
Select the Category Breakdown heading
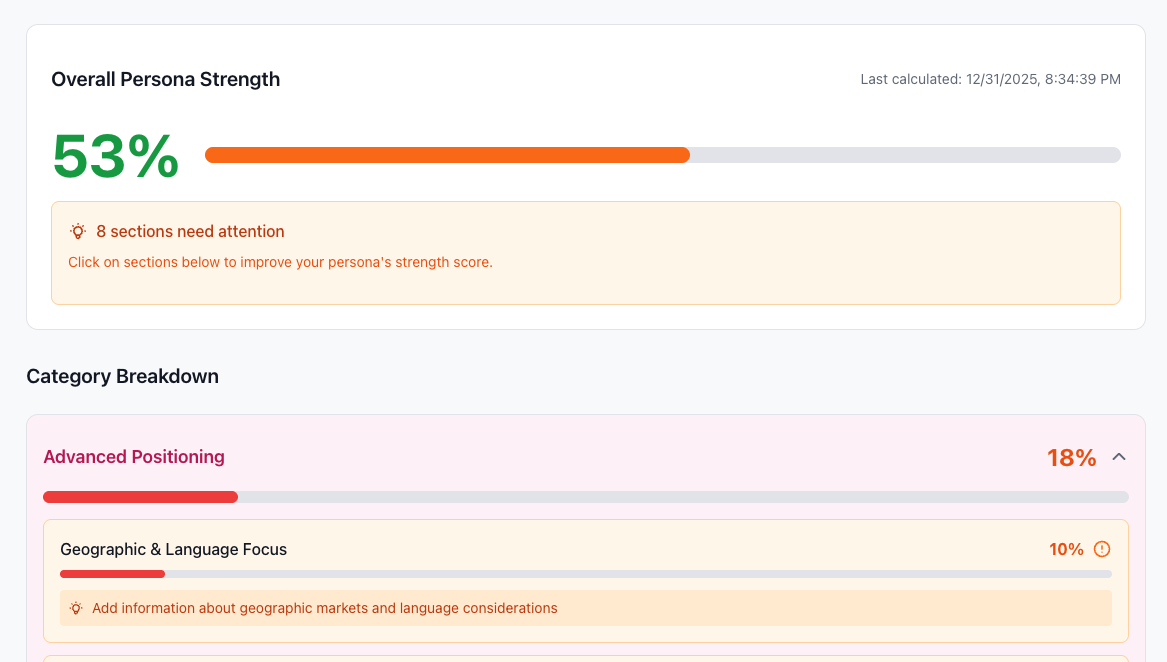[122, 376]
